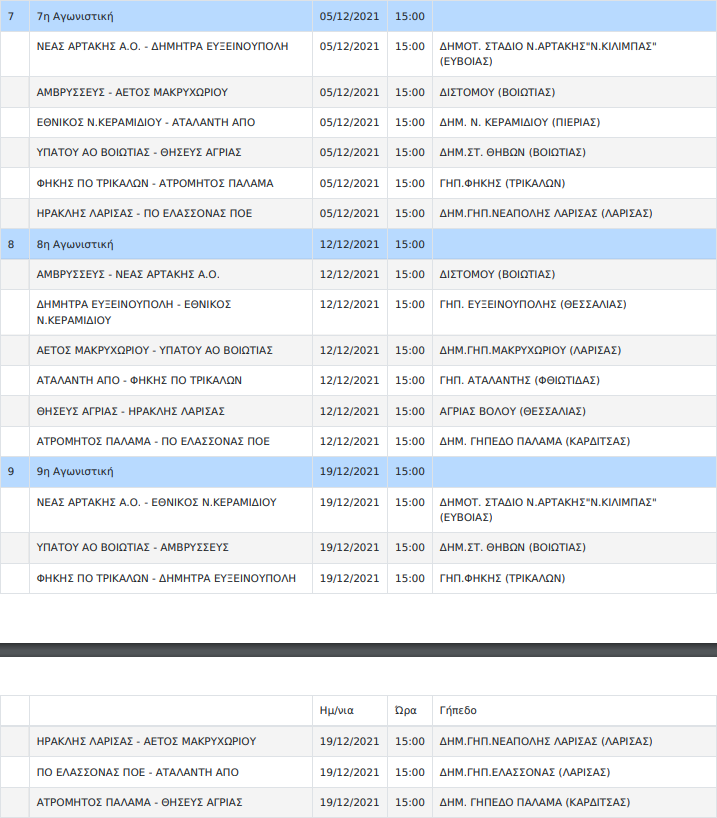Click venue ΓΗΠ. ΑΤΑΛΑΝΤΗΣ (ΦΘΙΩΤΙΔΑΣ)
This screenshot has width=717, height=818.
519,380
